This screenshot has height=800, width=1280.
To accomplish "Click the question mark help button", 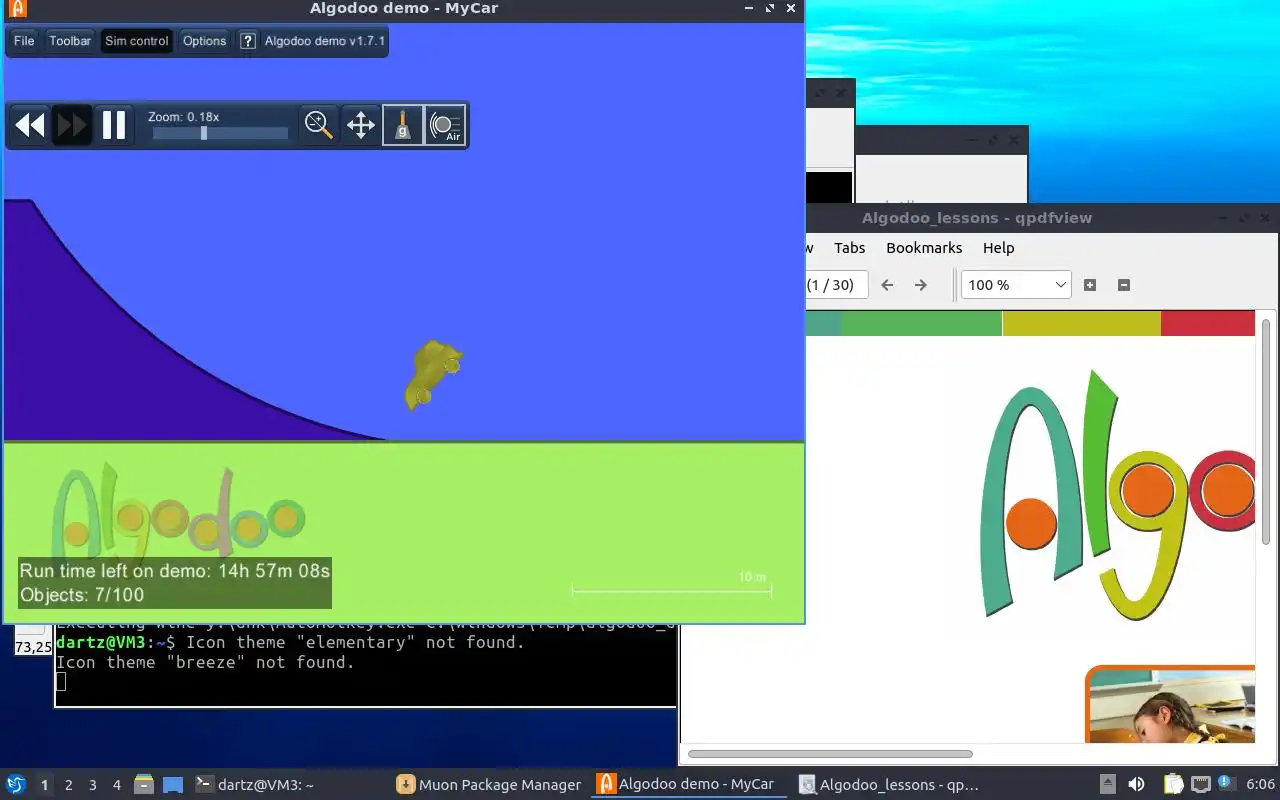I will 248,41.
